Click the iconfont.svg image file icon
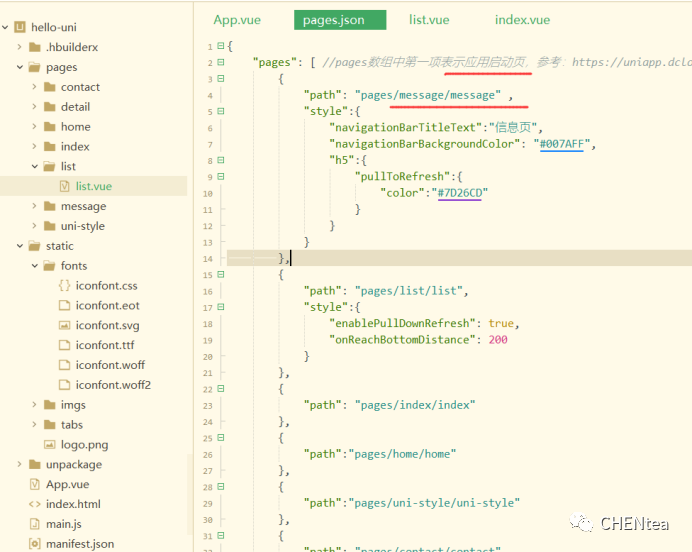692x552 pixels. click(x=65, y=325)
